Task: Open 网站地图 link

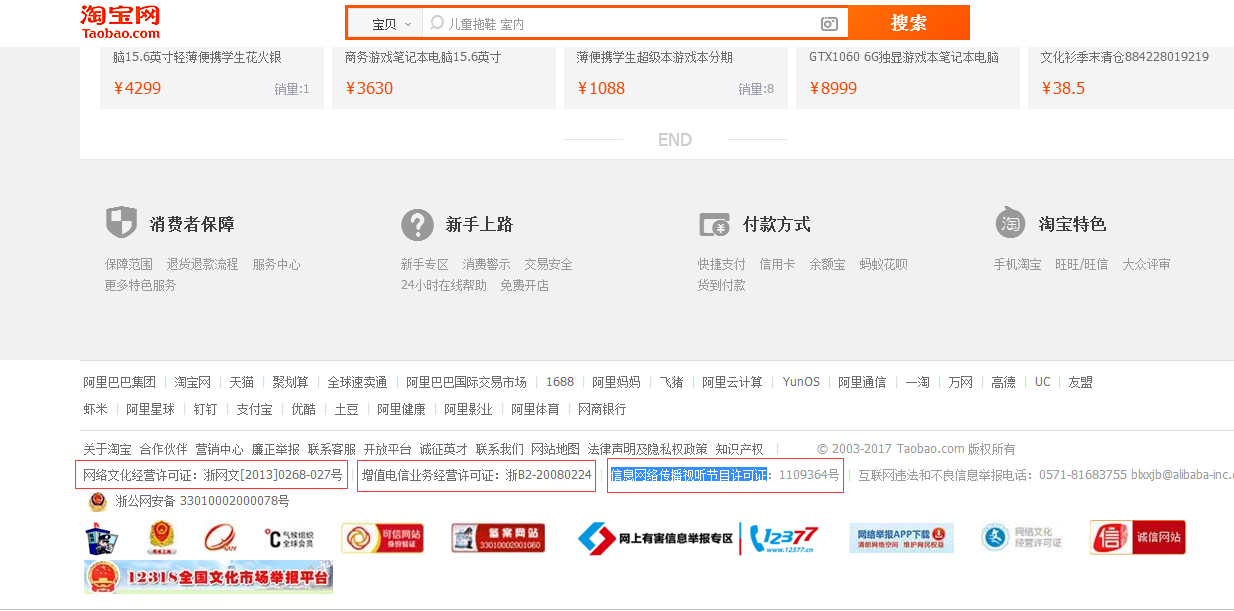Action: pos(555,449)
